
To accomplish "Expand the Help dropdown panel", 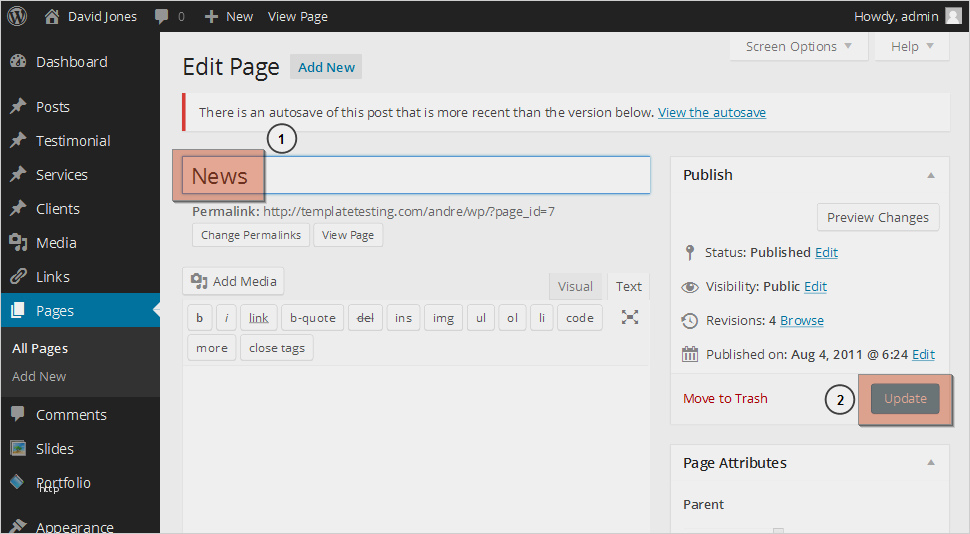I will click(911, 47).
